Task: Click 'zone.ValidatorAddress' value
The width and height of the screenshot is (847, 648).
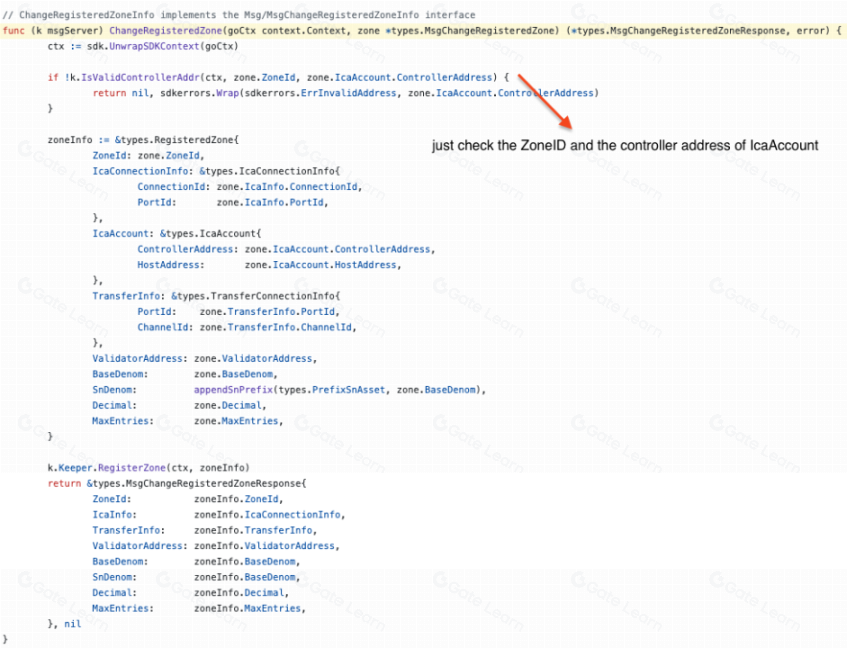Action: coord(253,359)
